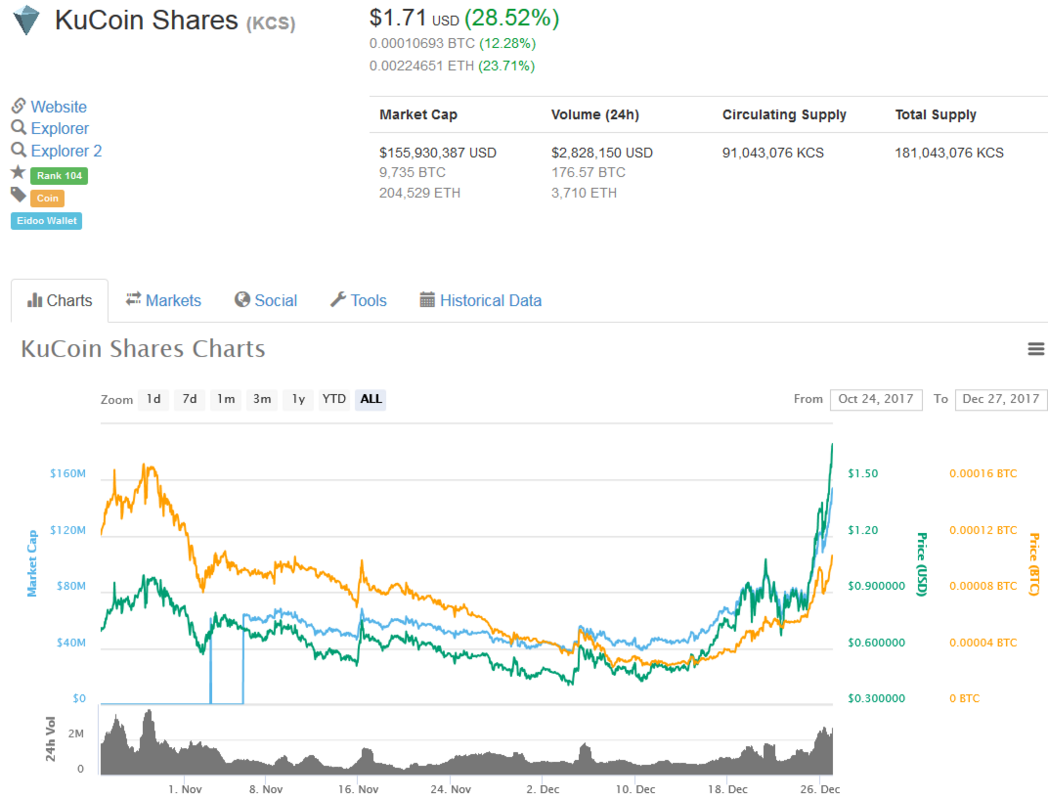Click the orange Coin tag badge
The height and width of the screenshot is (800, 1048).
click(47, 198)
